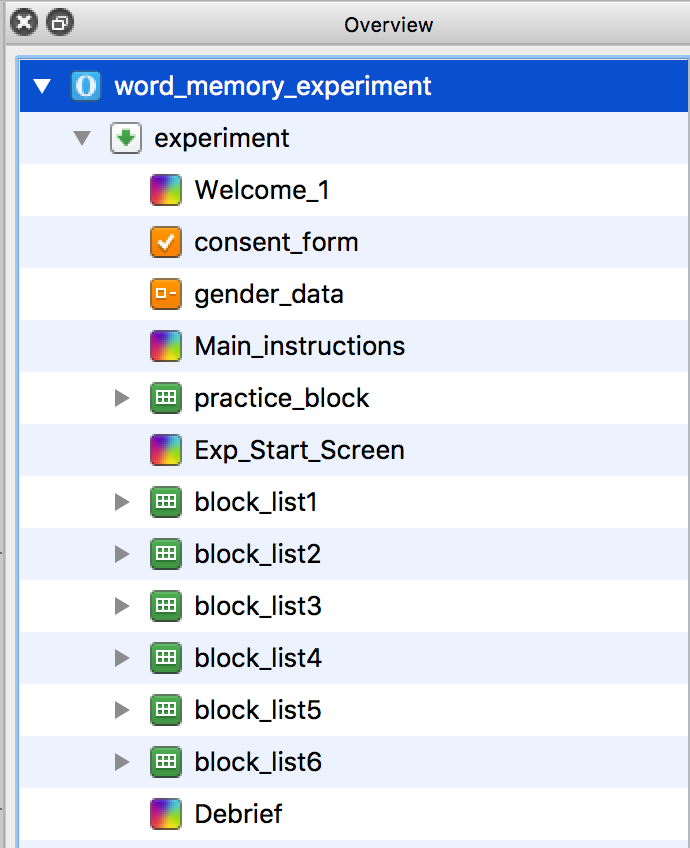Expand the block_list6 loop
690x848 pixels.
(x=122, y=762)
